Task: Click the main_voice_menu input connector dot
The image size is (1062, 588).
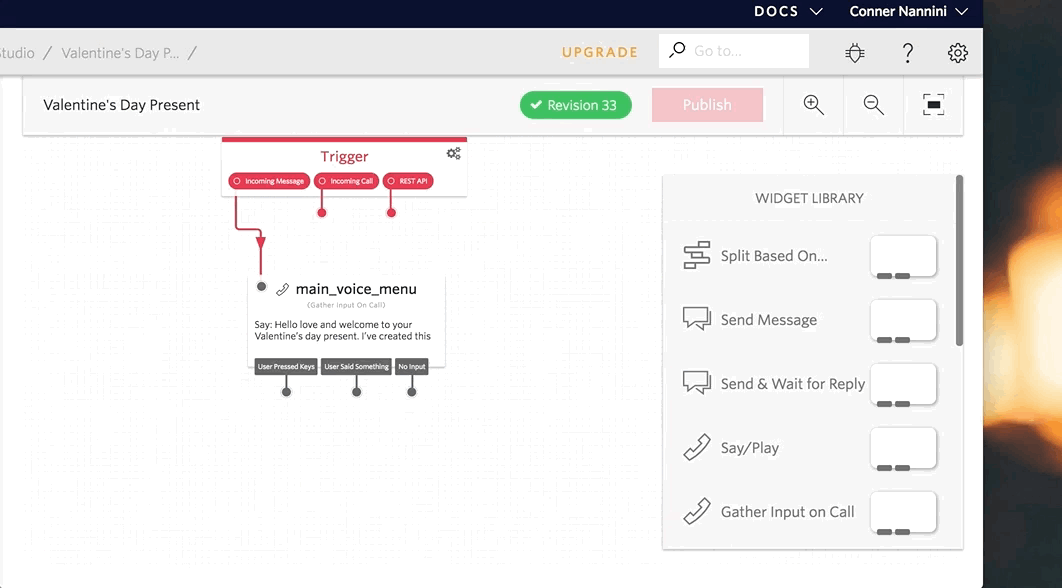Action: pyautogui.click(x=261, y=287)
